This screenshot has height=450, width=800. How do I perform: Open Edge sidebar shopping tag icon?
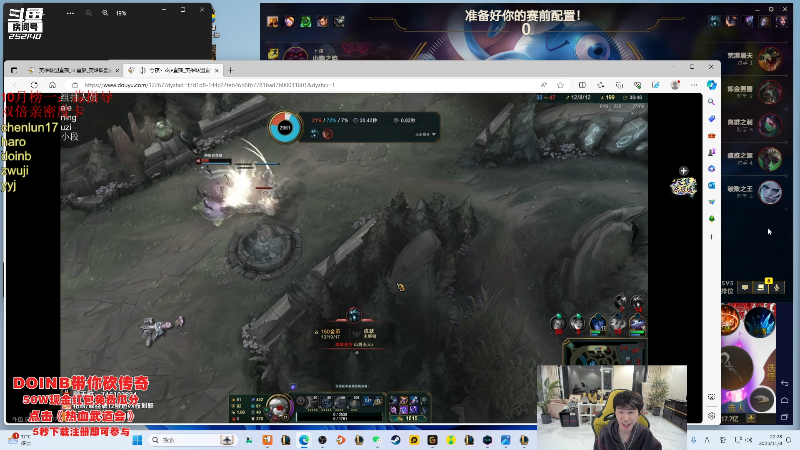point(711,118)
